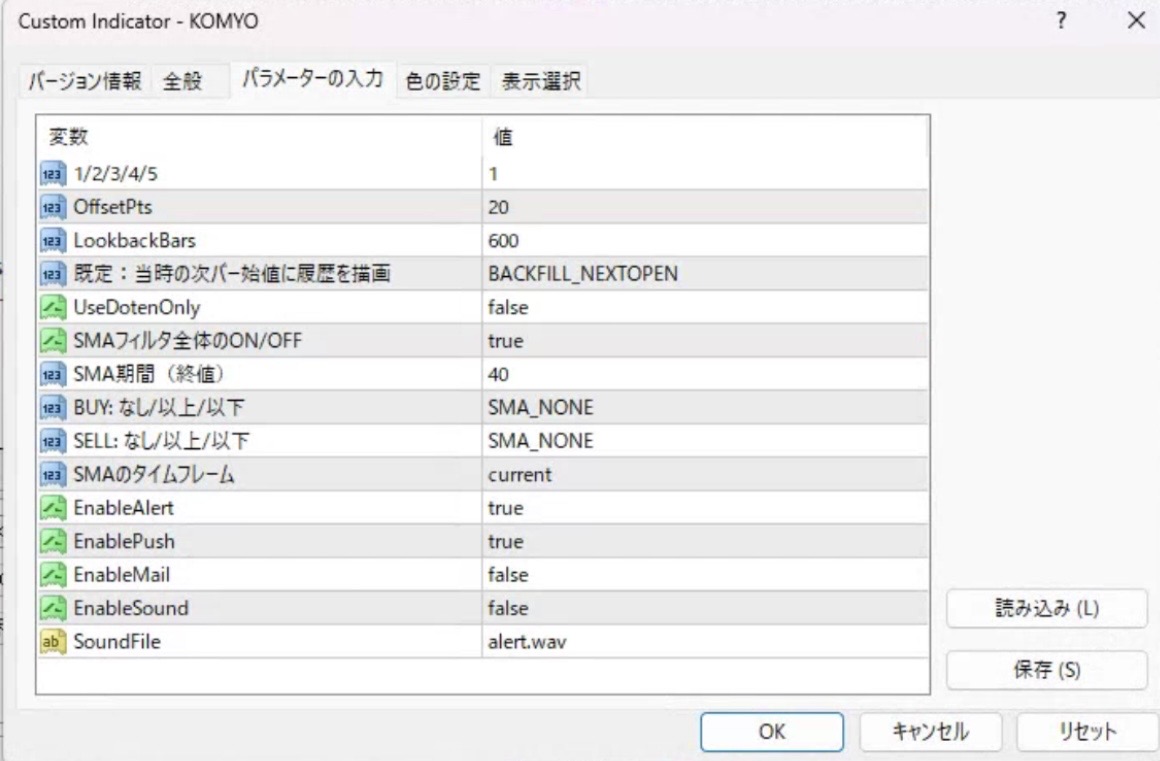Edit the SMA期間 value 40
Viewport: 1160px width, 761px height.
705,374
